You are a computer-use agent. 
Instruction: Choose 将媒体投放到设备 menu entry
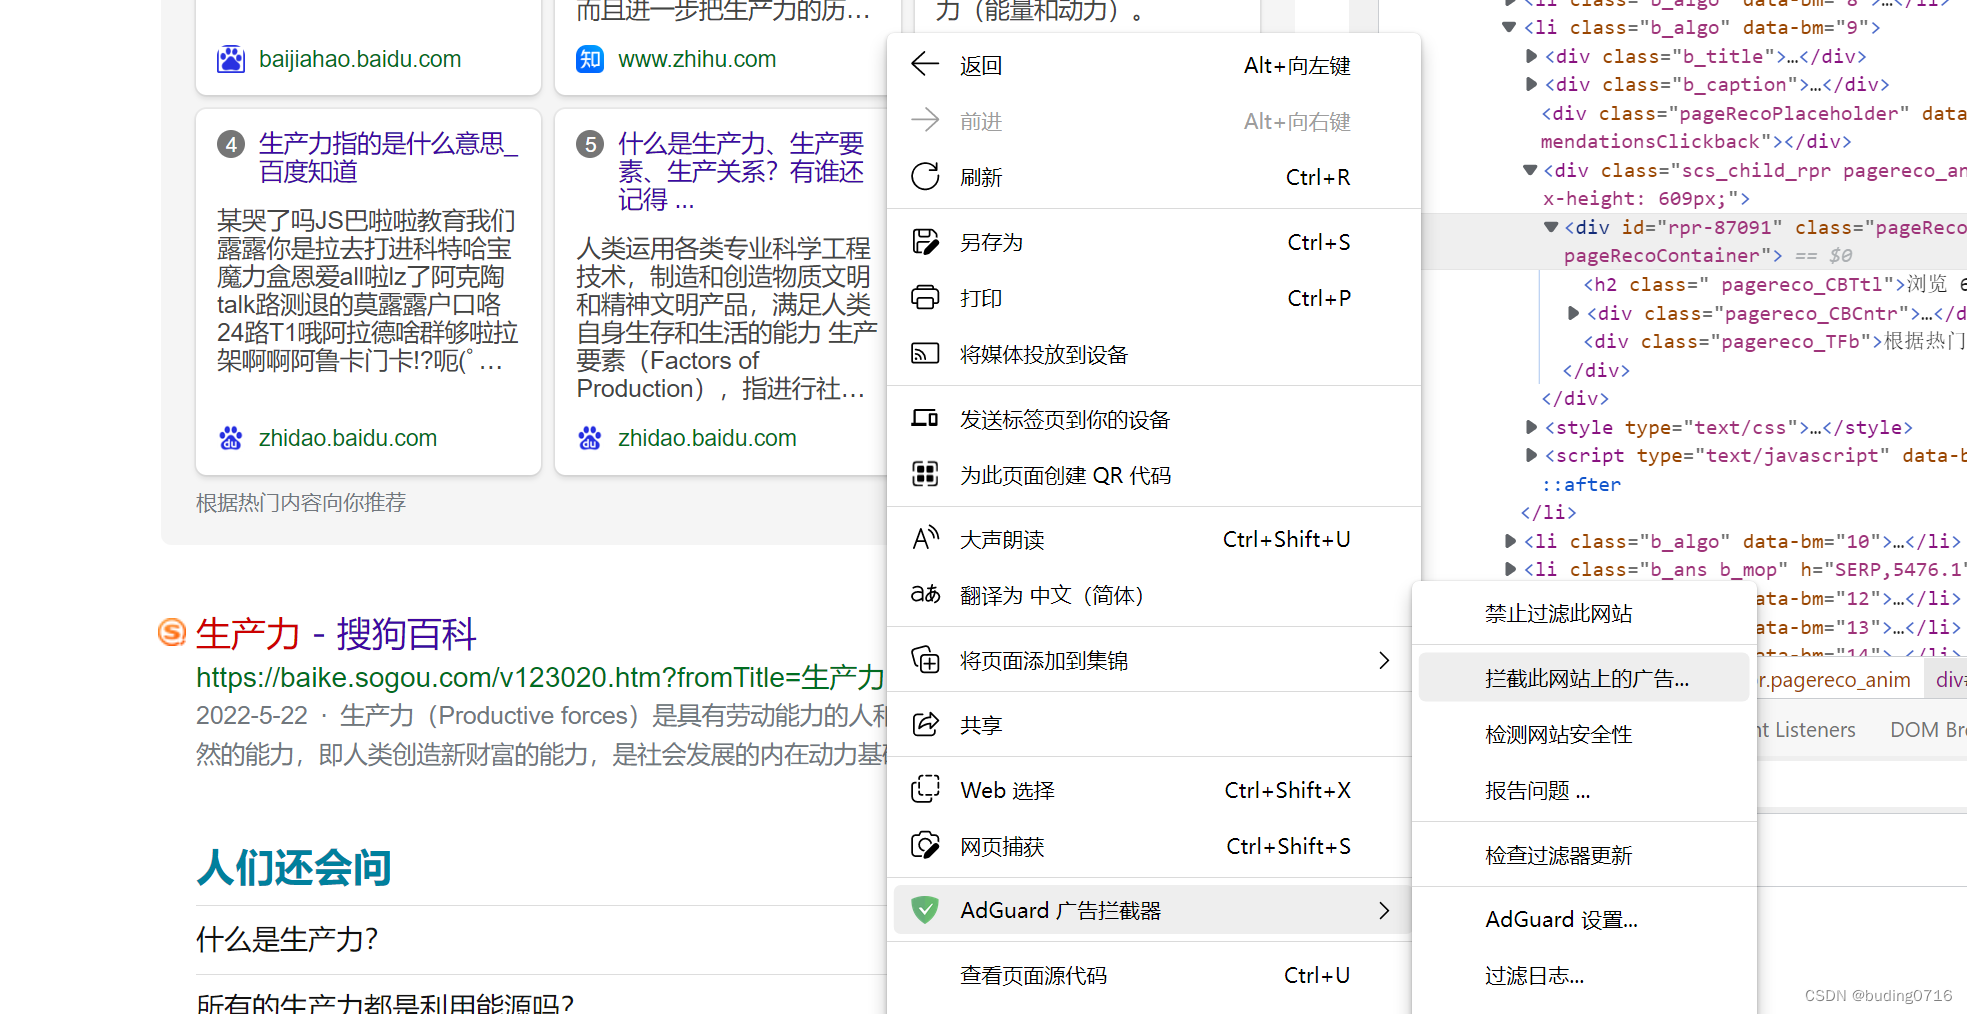click(x=1153, y=354)
